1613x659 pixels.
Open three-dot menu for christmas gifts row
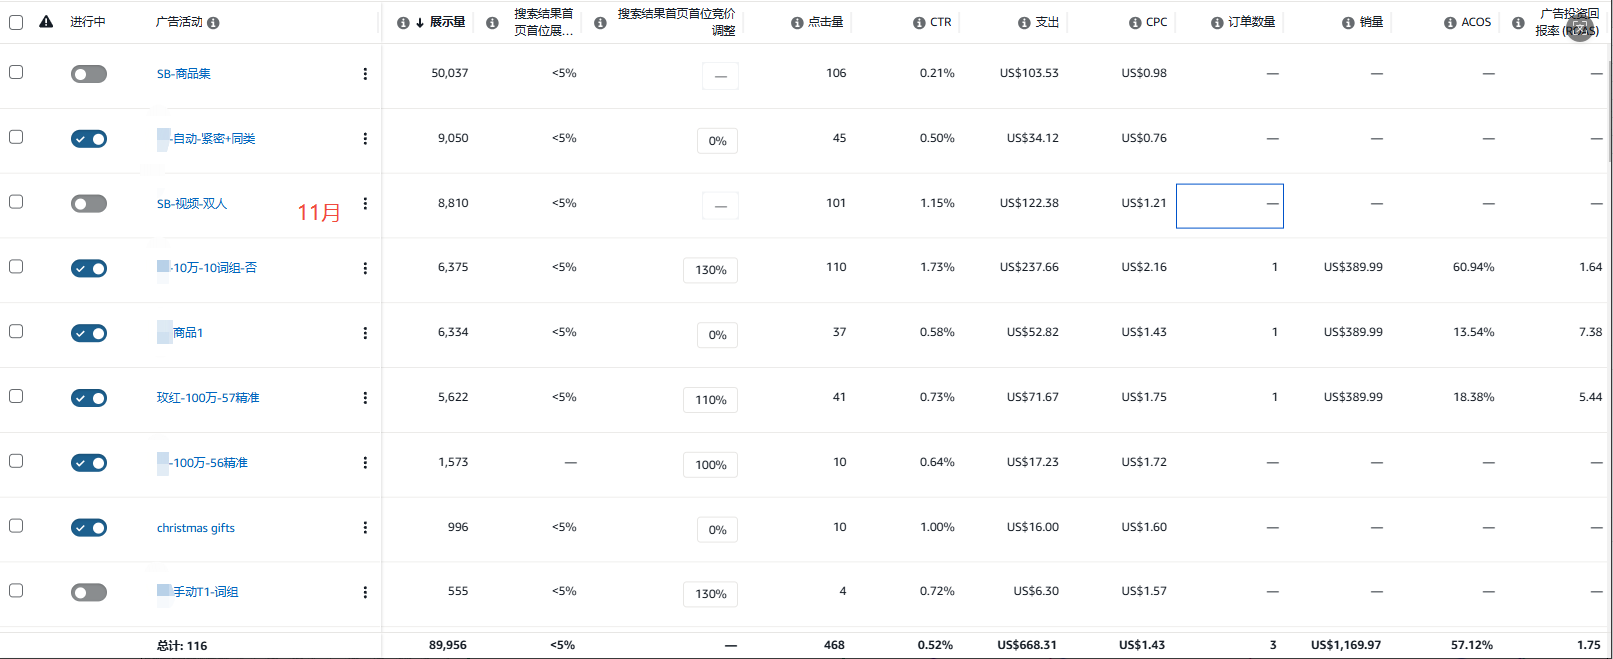pyautogui.click(x=365, y=528)
